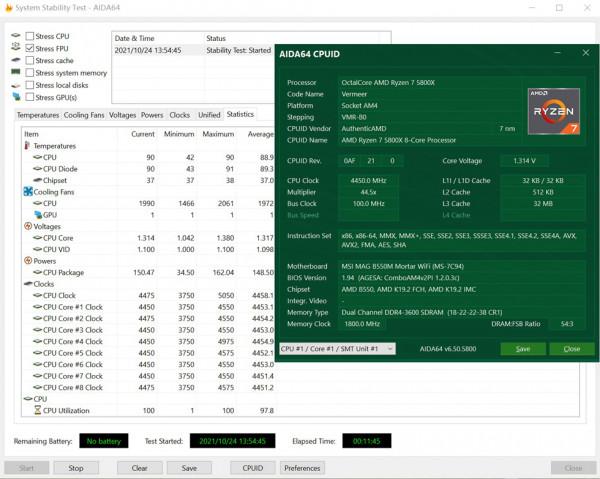Image resolution: width=600 pixels, height=479 pixels.
Task: Click the Core Voltage value 1.314 V
Action: [524, 161]
